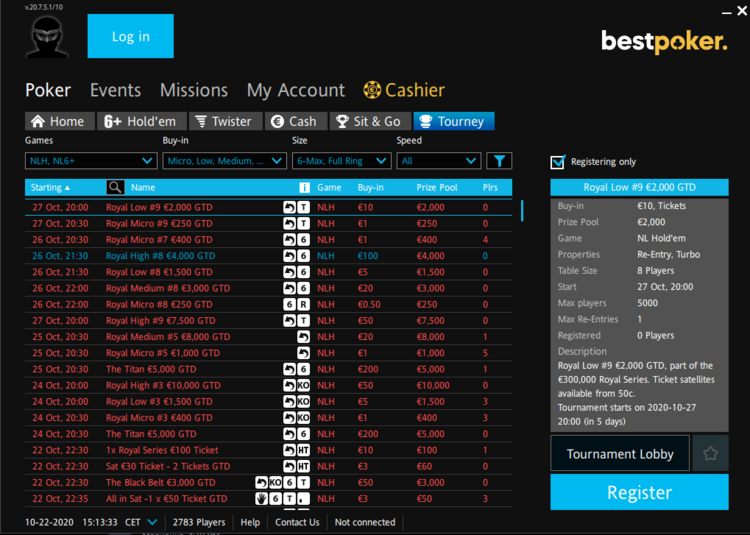Select Royal Medium #8 €3,000 GTD row

[x=268, y=288]
